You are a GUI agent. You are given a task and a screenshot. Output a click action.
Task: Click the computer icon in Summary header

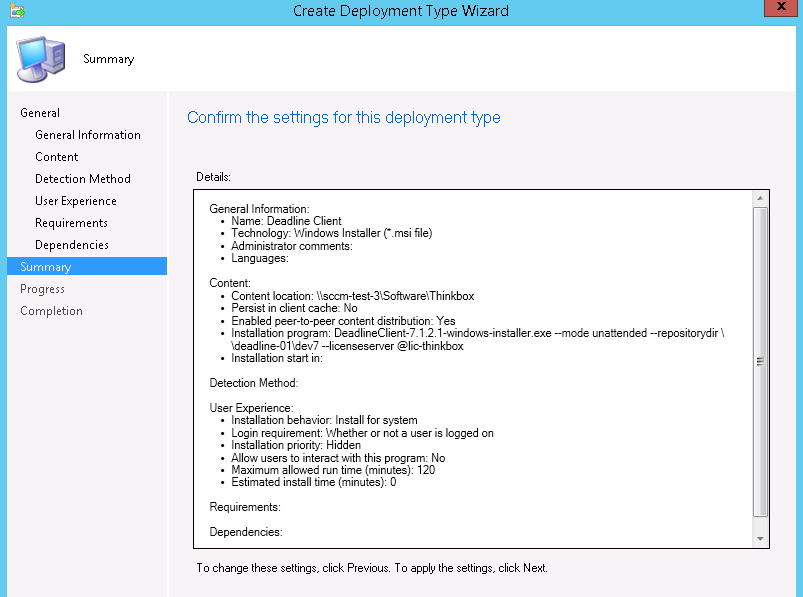tap(41, 58)
